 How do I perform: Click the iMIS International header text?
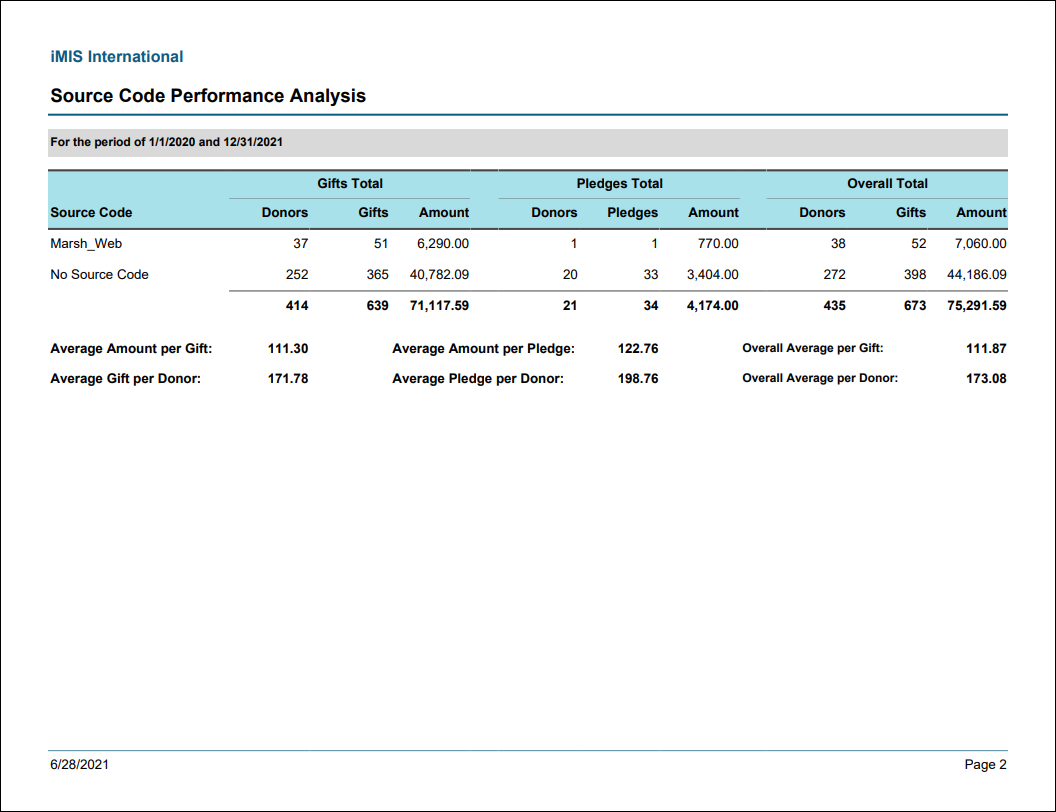coord(117,57)
